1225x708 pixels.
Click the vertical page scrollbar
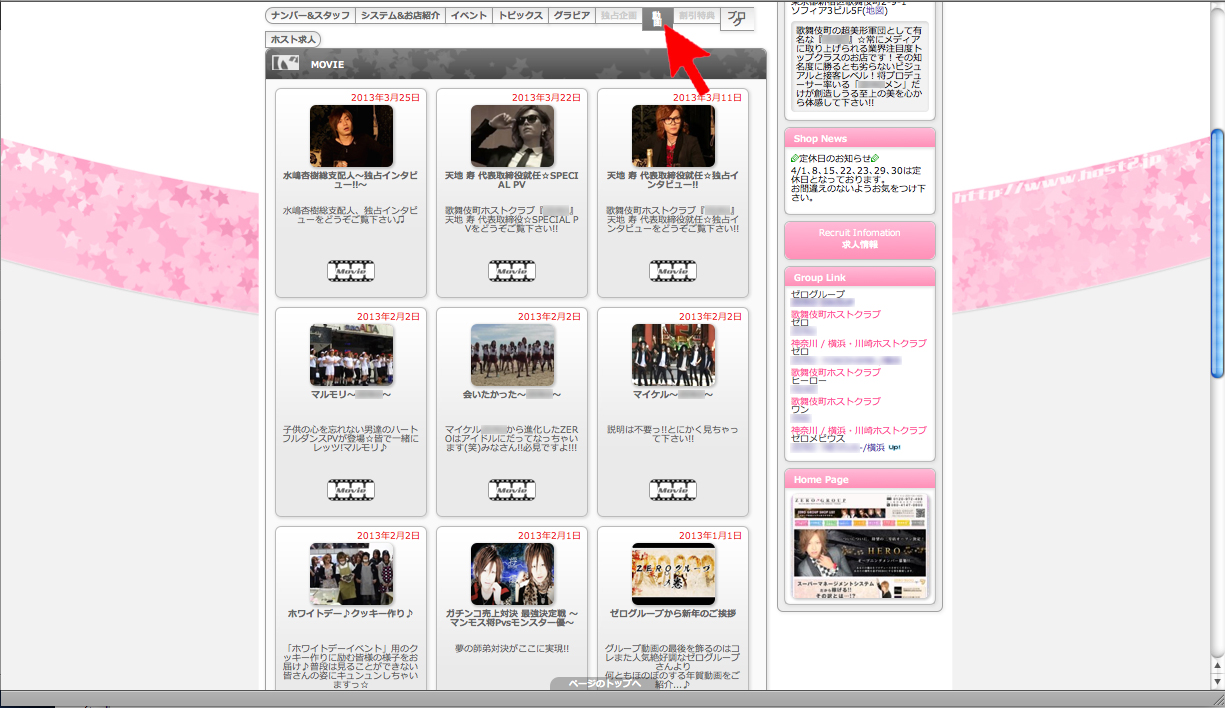pos(1217,250)
